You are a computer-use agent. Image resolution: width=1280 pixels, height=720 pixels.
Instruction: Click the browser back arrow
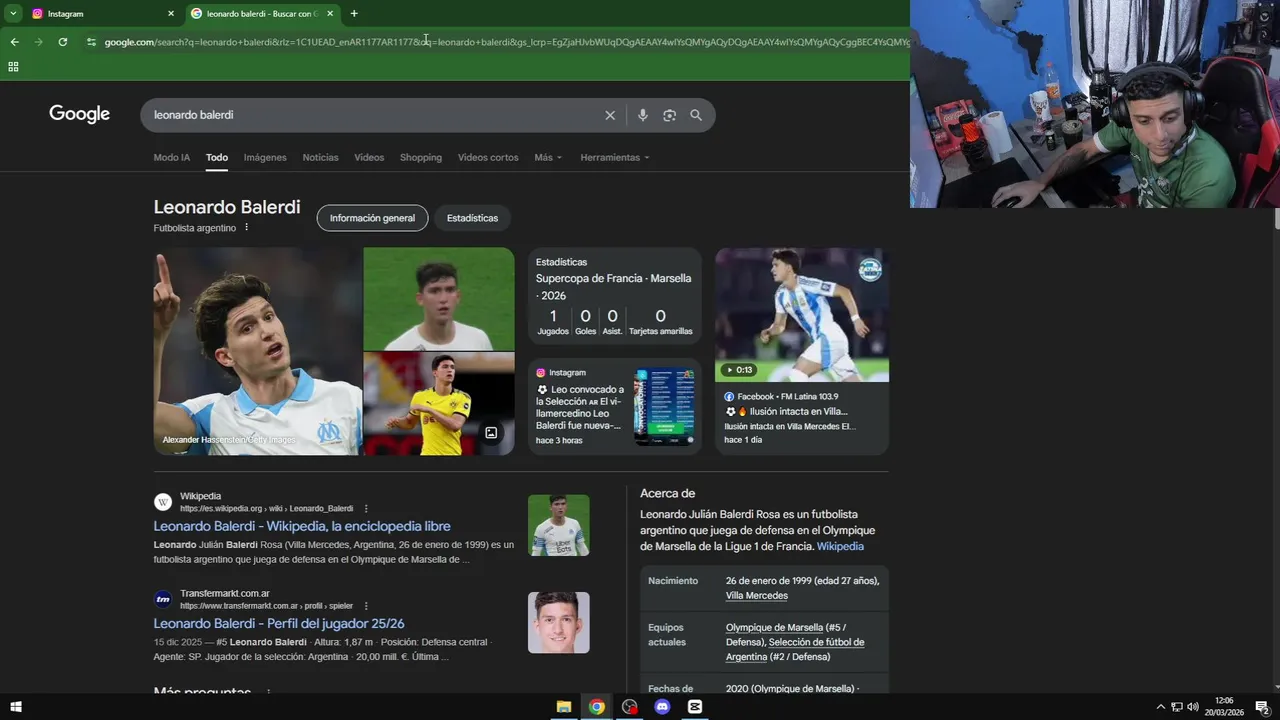click(14, 42)
